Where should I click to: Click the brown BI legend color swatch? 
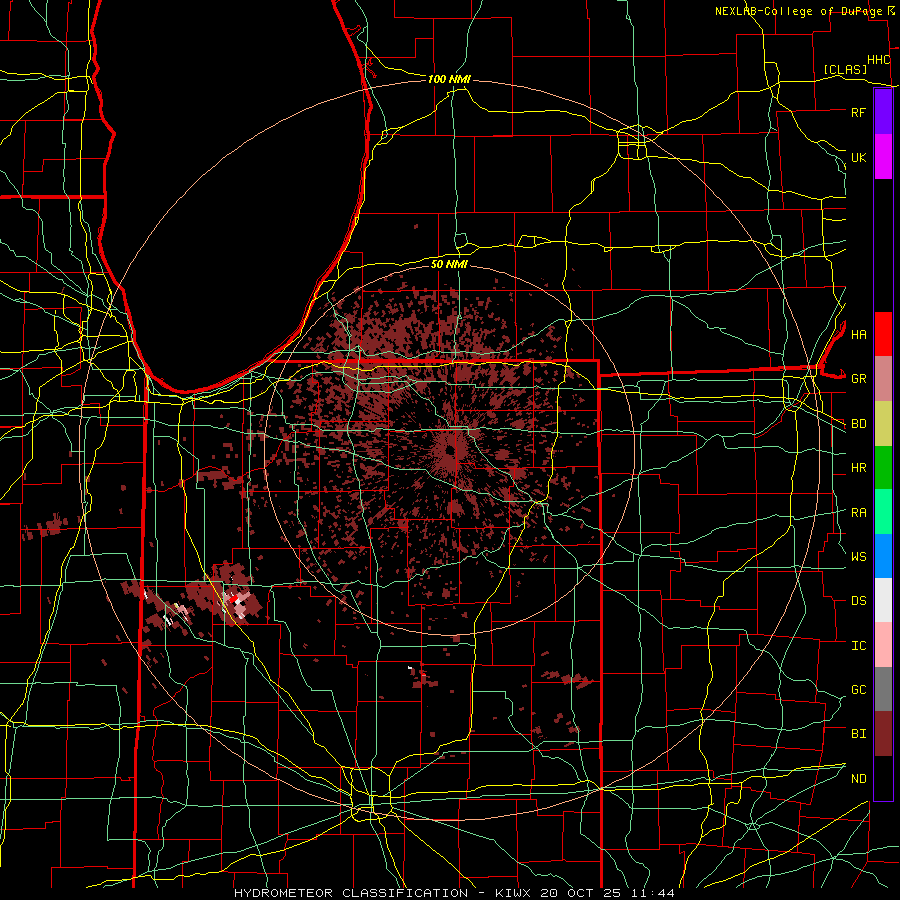click(883, 734)
